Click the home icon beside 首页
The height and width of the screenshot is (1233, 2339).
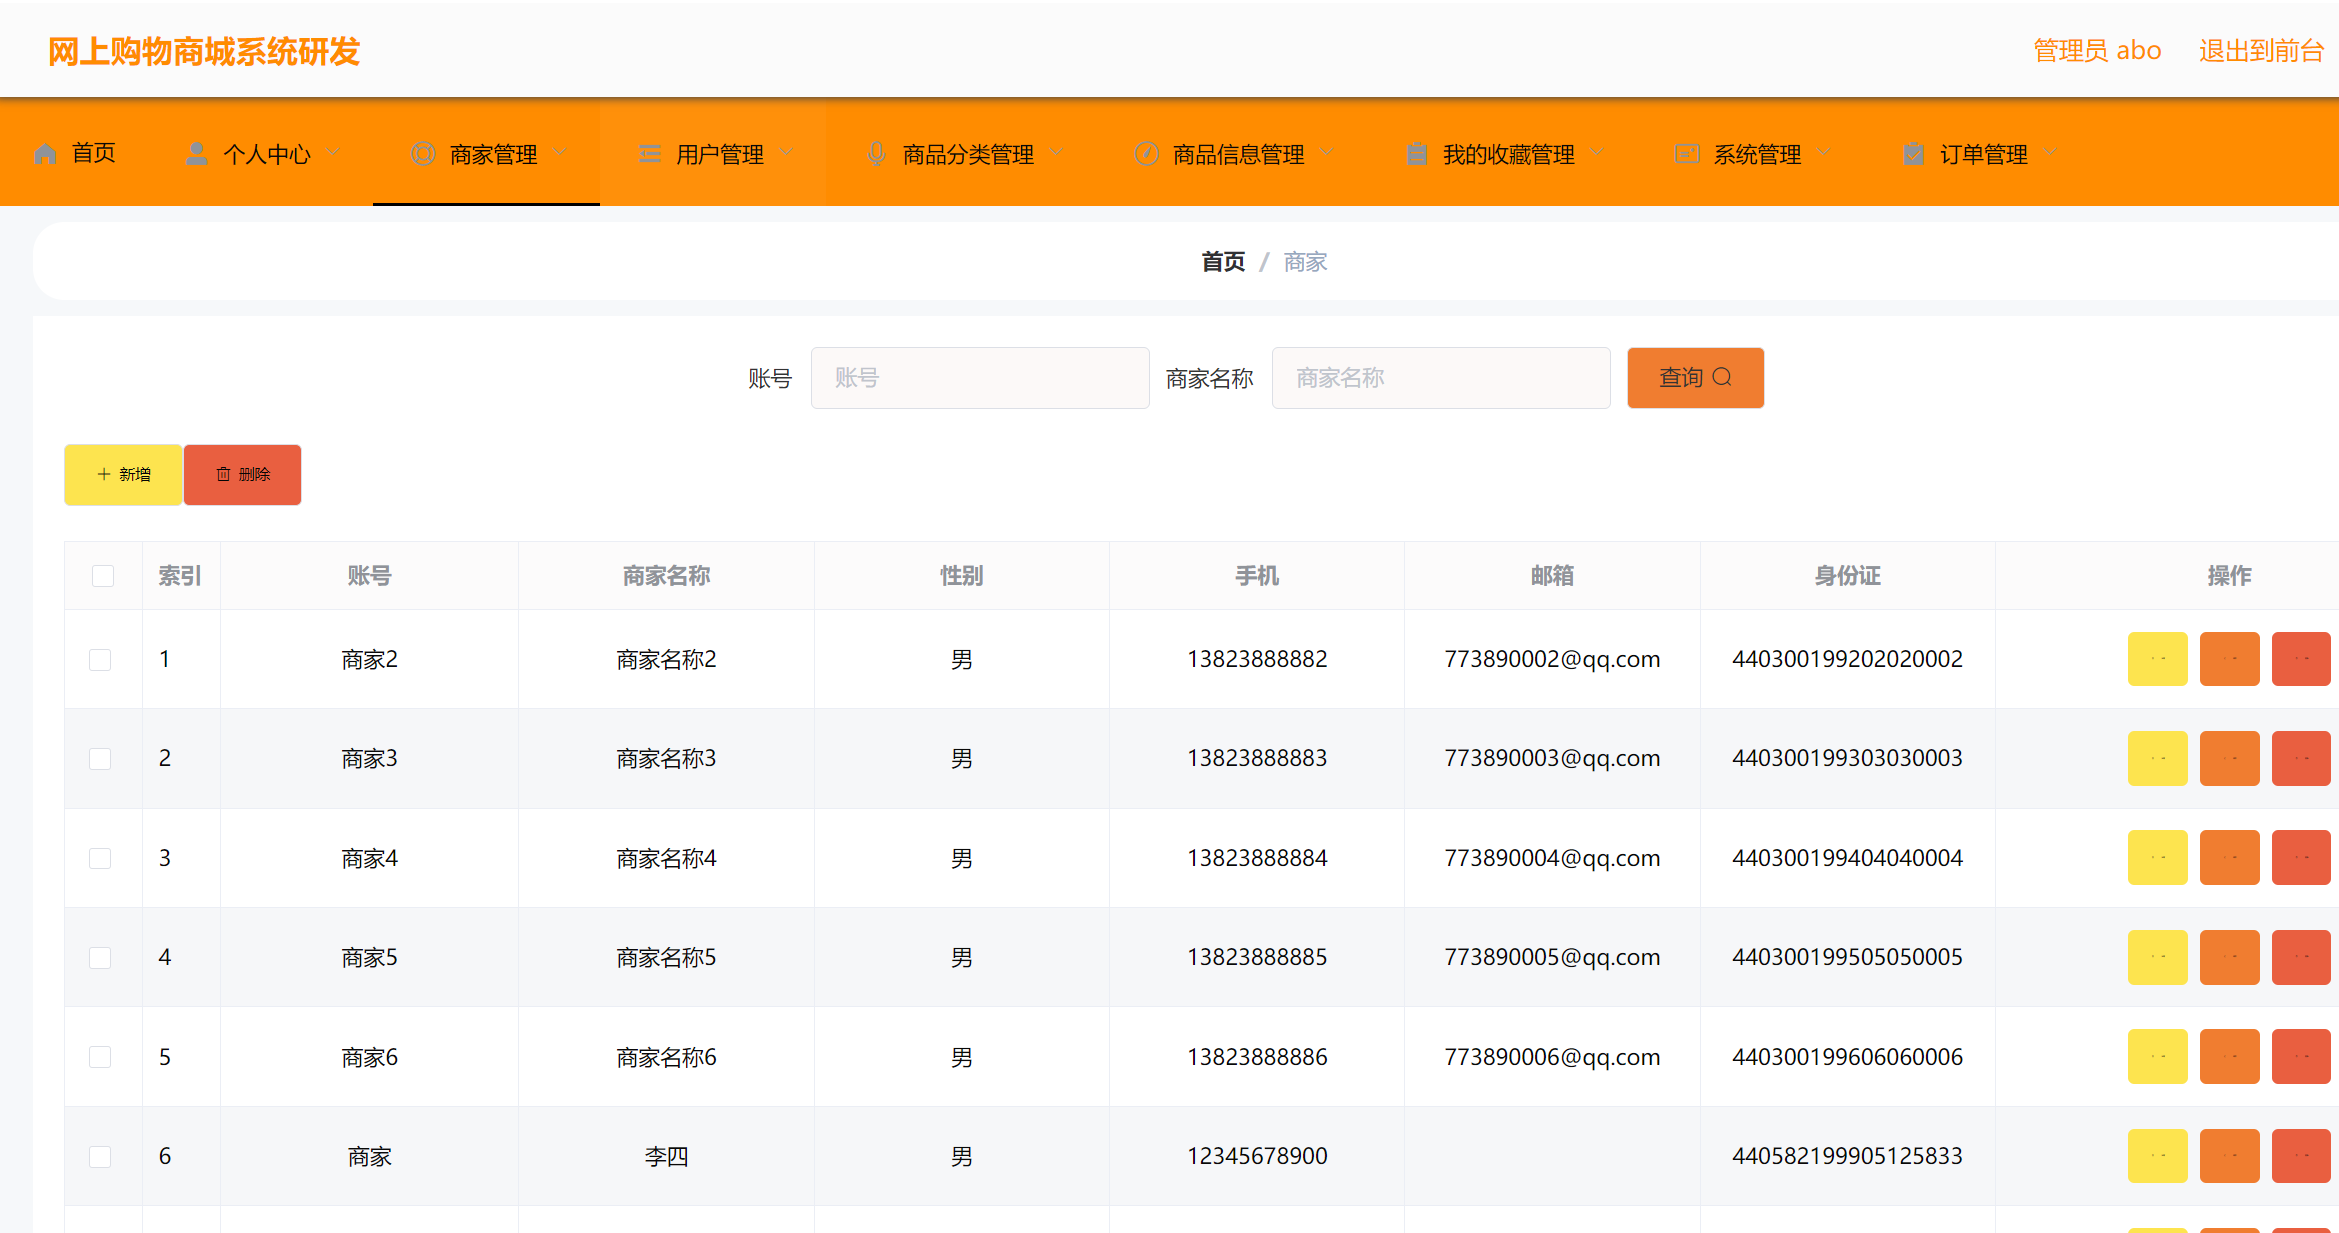click(45, 152)
